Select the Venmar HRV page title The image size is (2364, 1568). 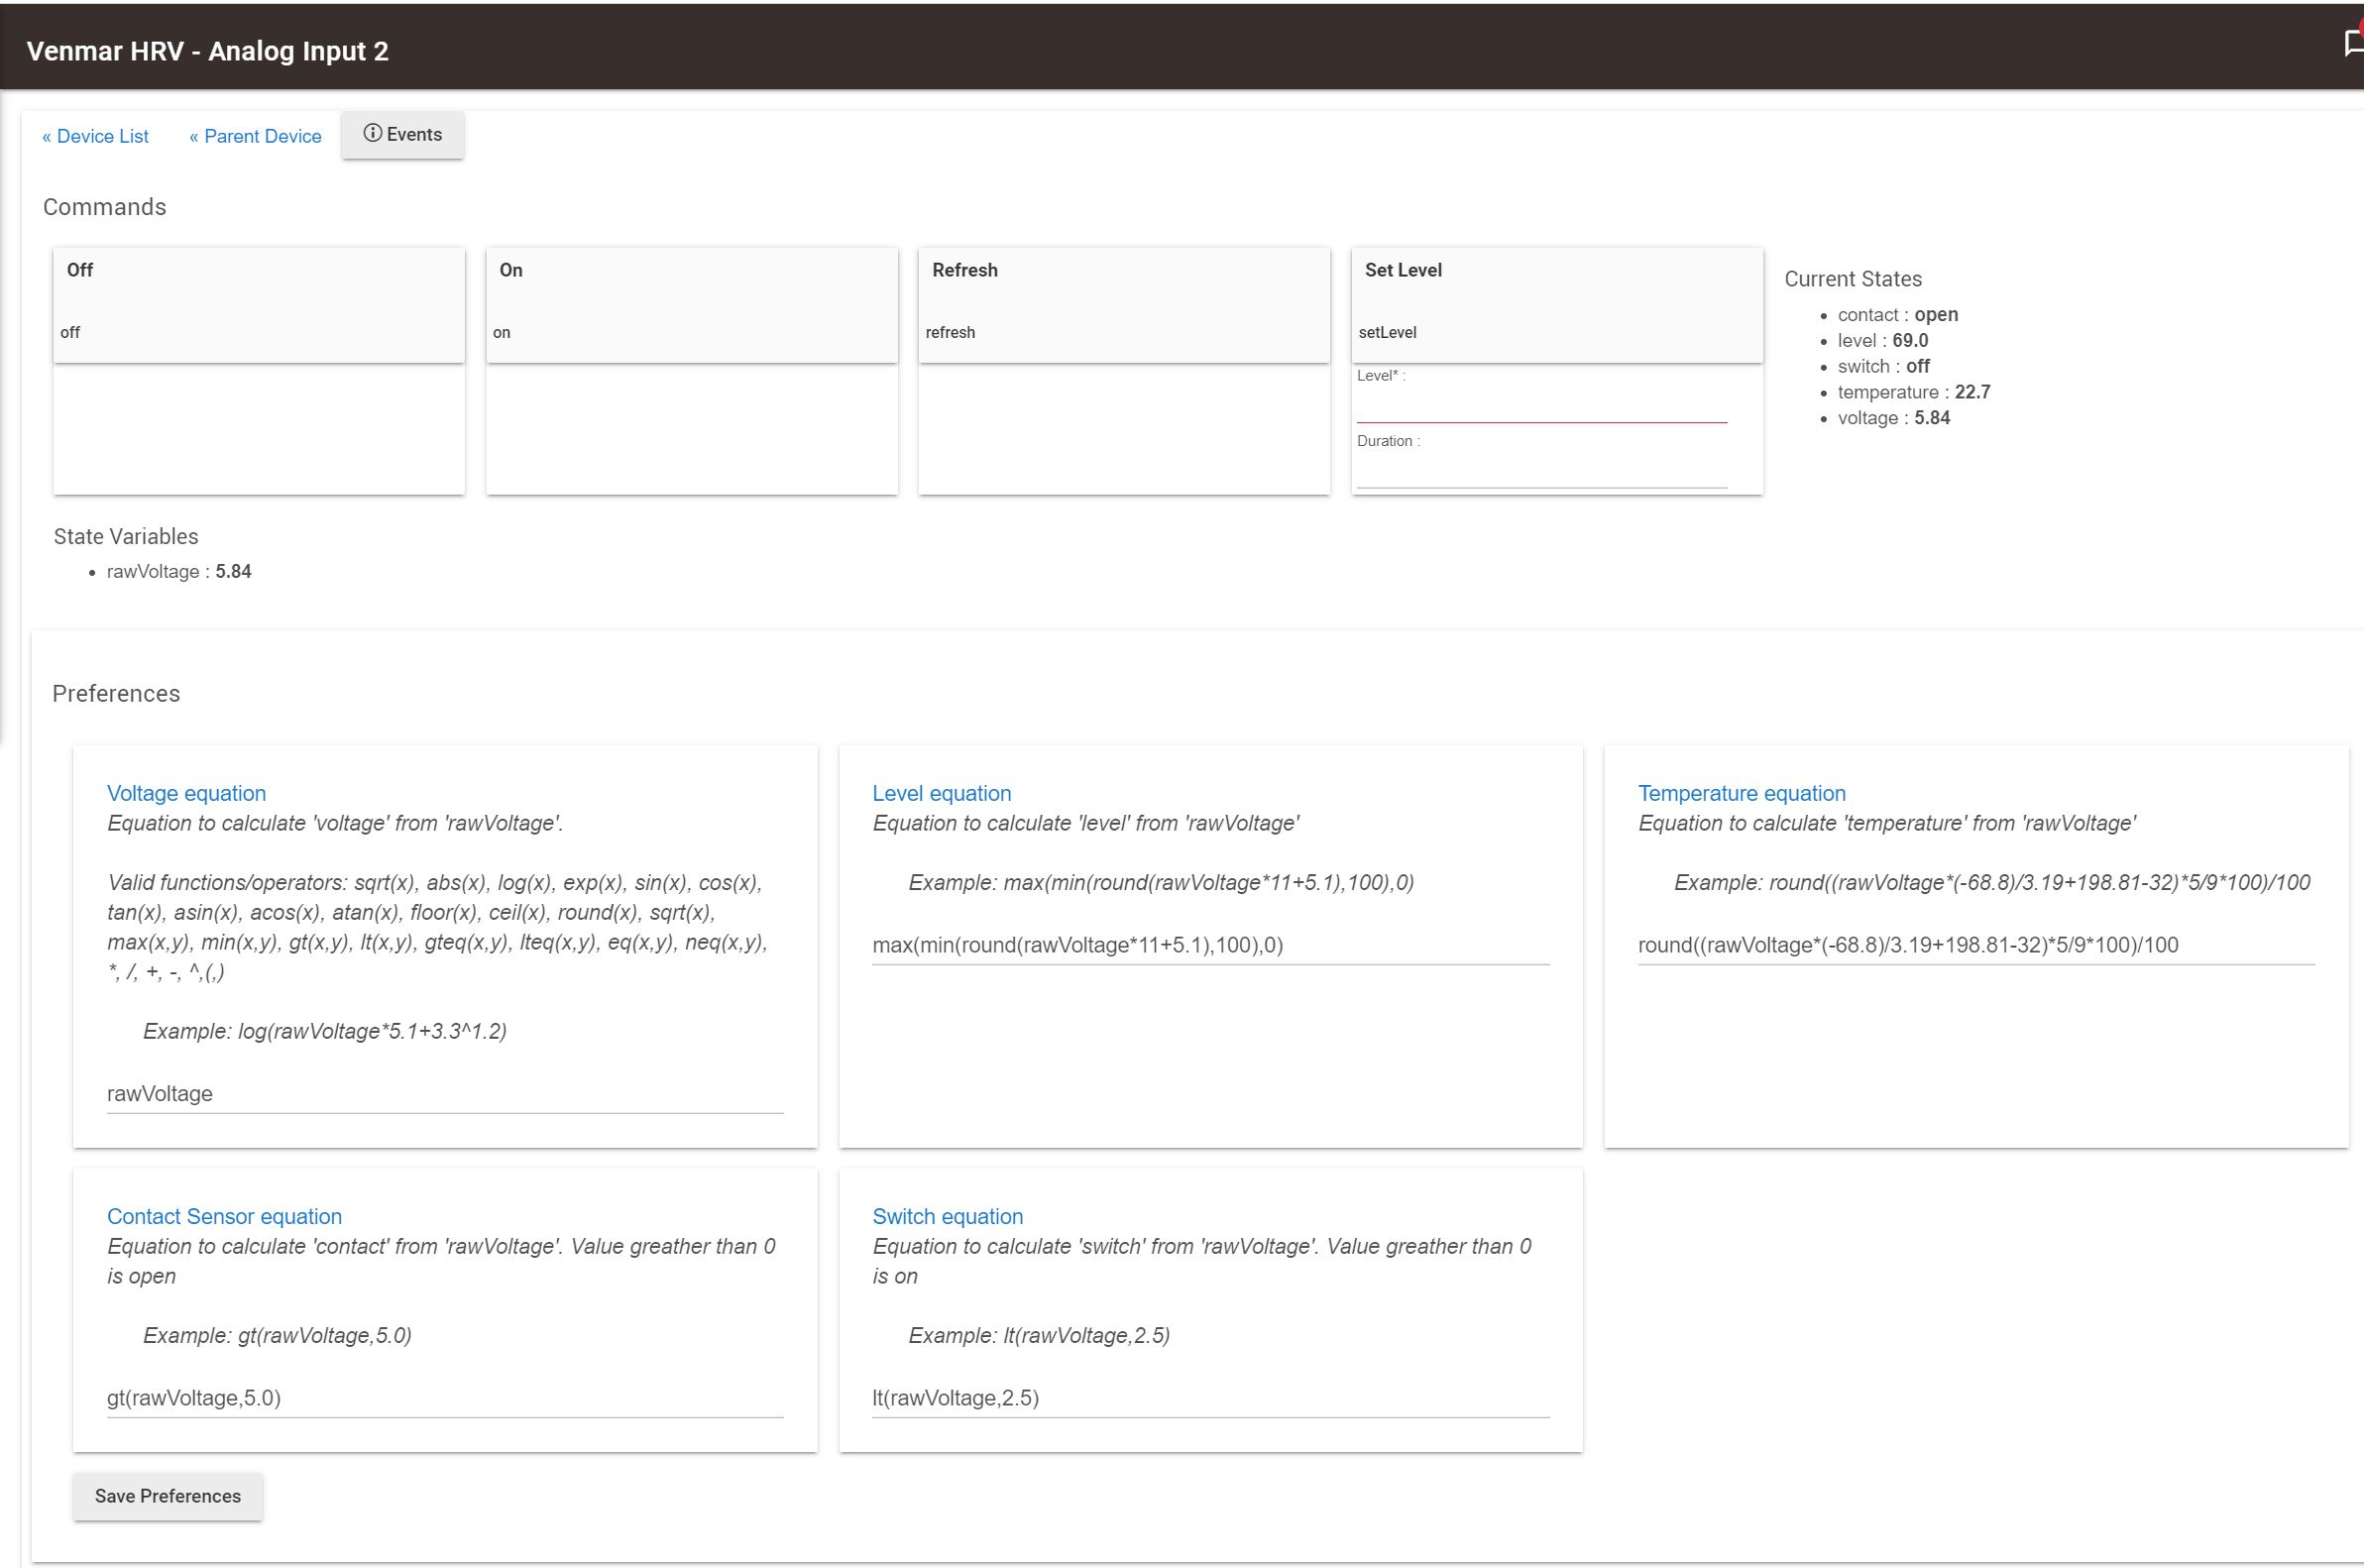click(207, 51)
